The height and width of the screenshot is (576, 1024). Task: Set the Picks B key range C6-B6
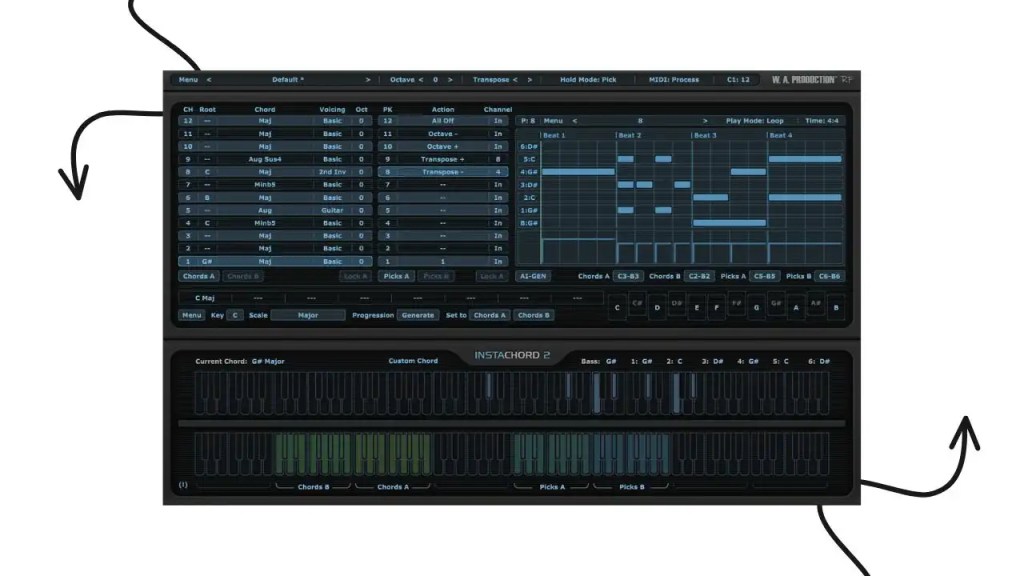click(x=829, y=276)
